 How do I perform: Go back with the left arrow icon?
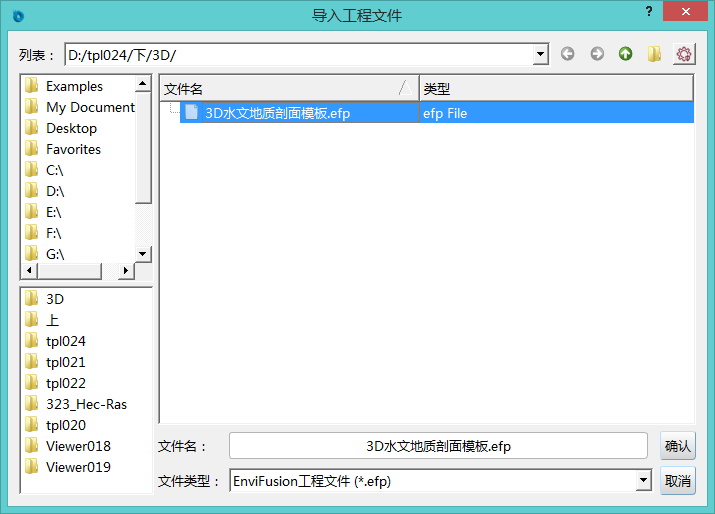coord(567,54)
